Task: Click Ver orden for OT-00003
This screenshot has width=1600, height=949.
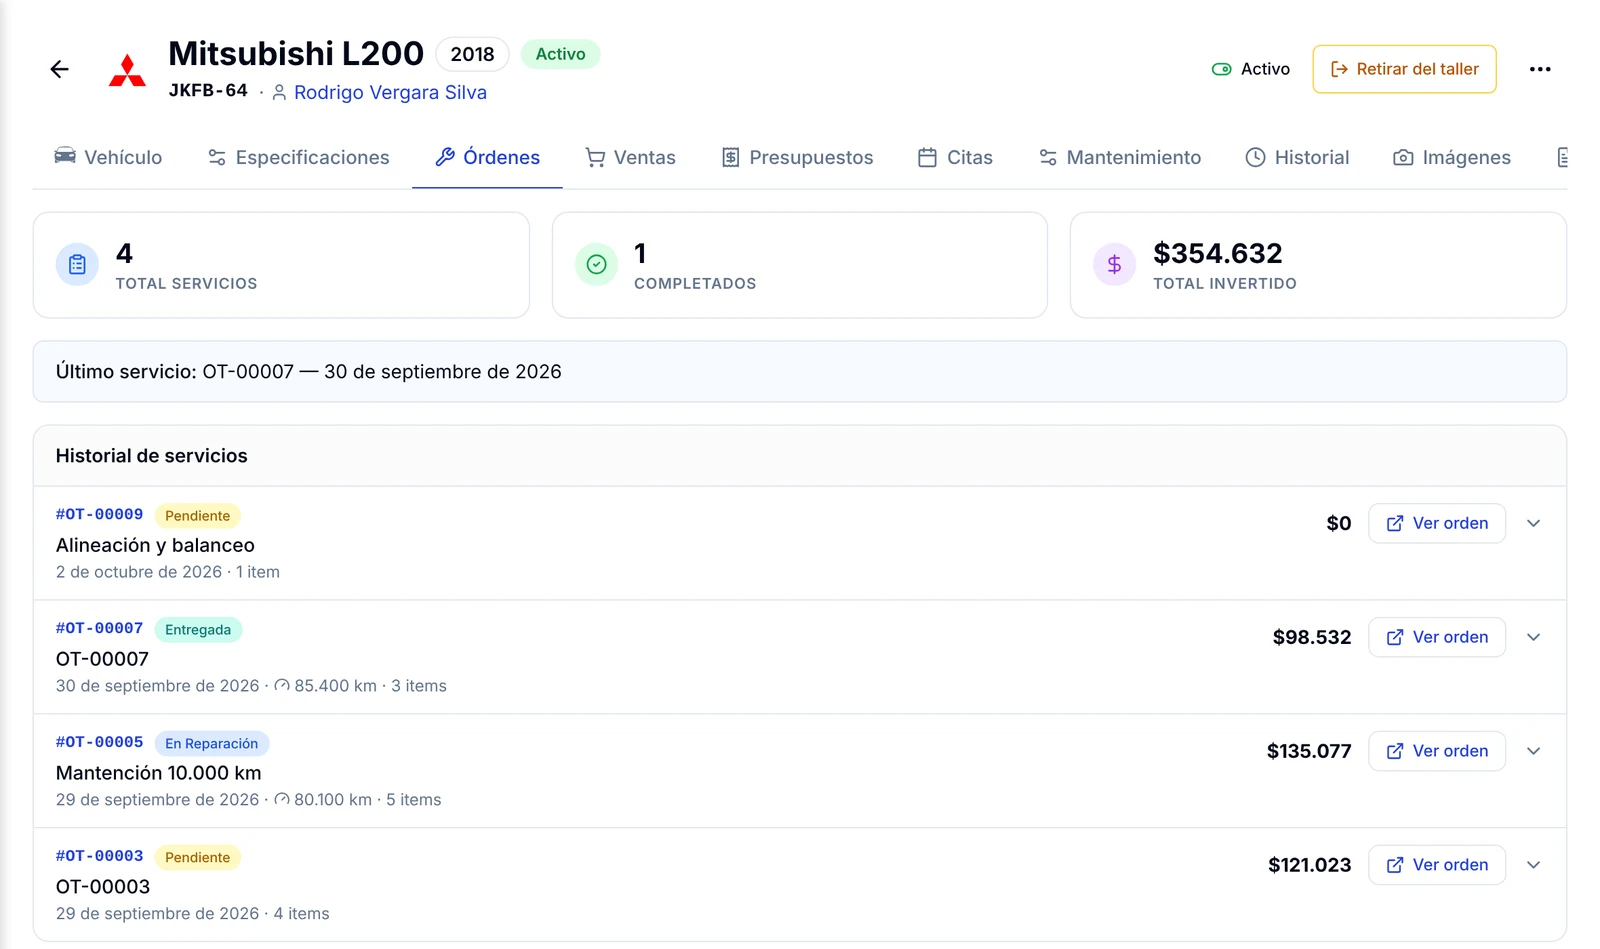Action: coord(1437,865)
